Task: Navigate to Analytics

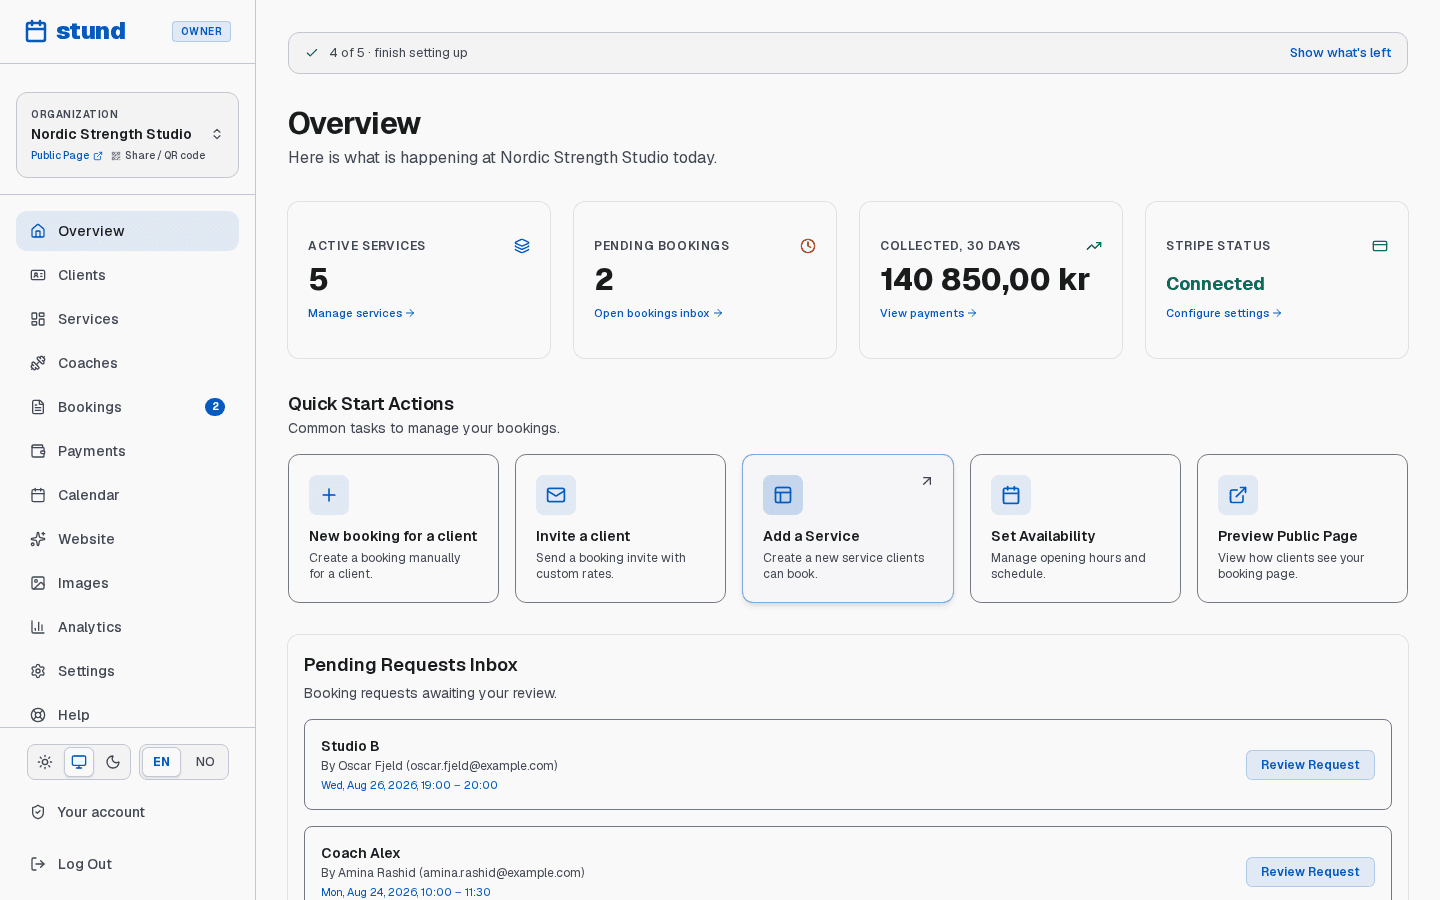Action: [127, 627]
